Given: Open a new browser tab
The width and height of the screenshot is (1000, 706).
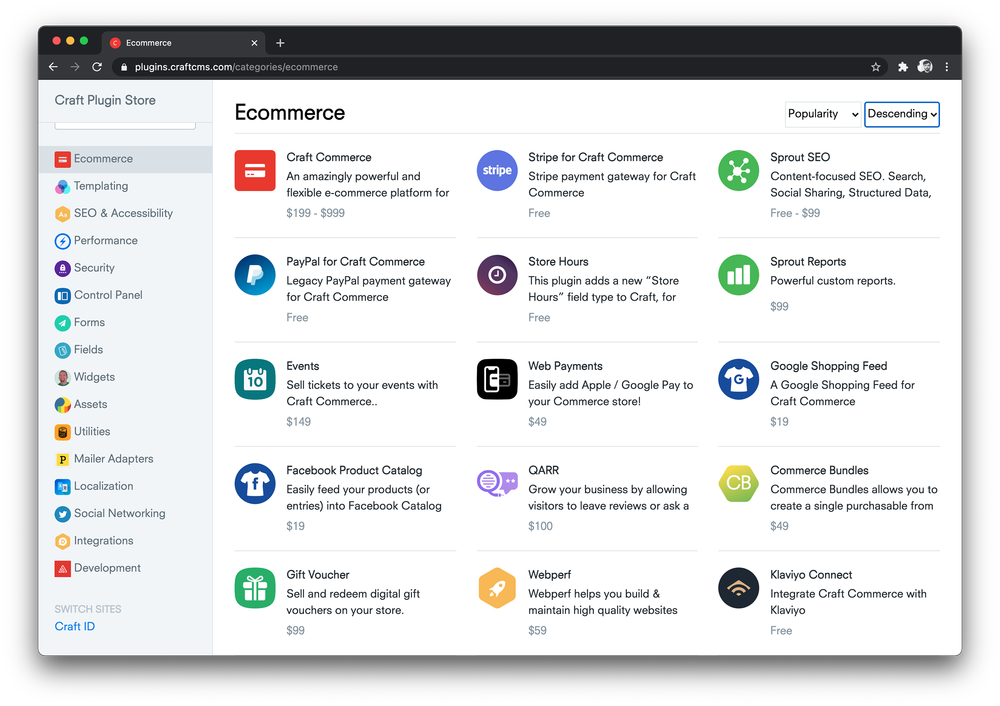Looking at the screenshot, I should pos(280,43).
